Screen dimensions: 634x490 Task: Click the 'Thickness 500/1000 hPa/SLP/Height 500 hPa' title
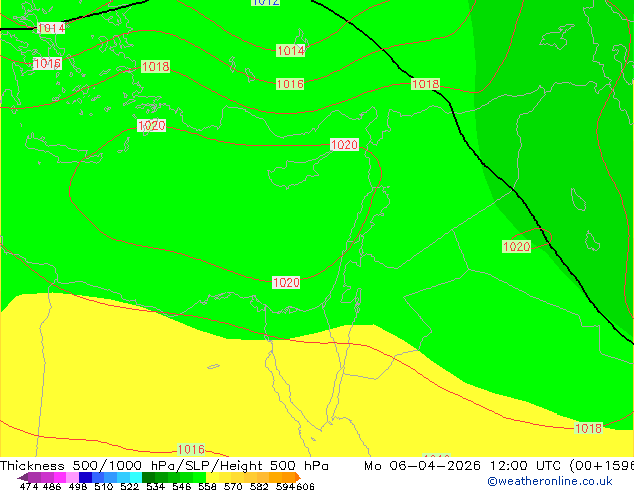[164, 466]
